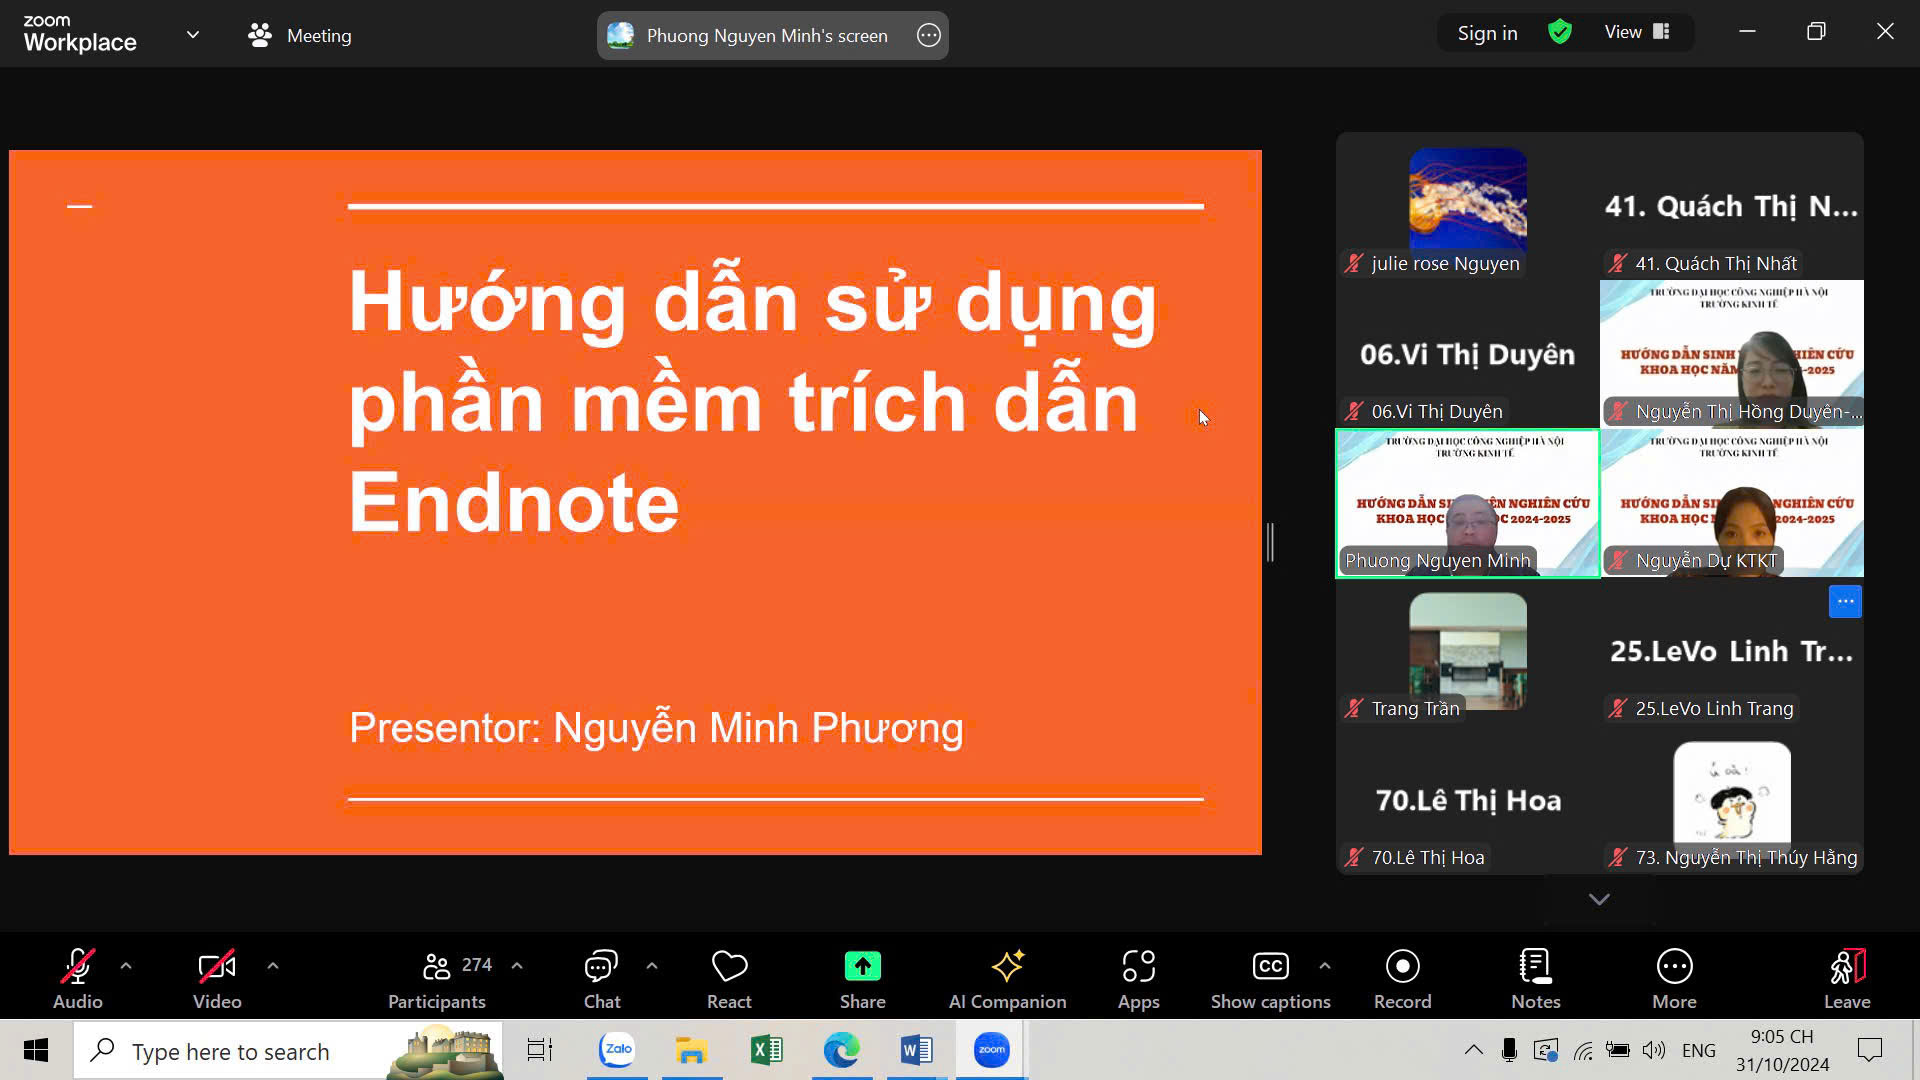Click the shared slide title Endnote text
The width and height of the screenshot is (1920, 1080).
pyautogui.click(x=514, y=502)
